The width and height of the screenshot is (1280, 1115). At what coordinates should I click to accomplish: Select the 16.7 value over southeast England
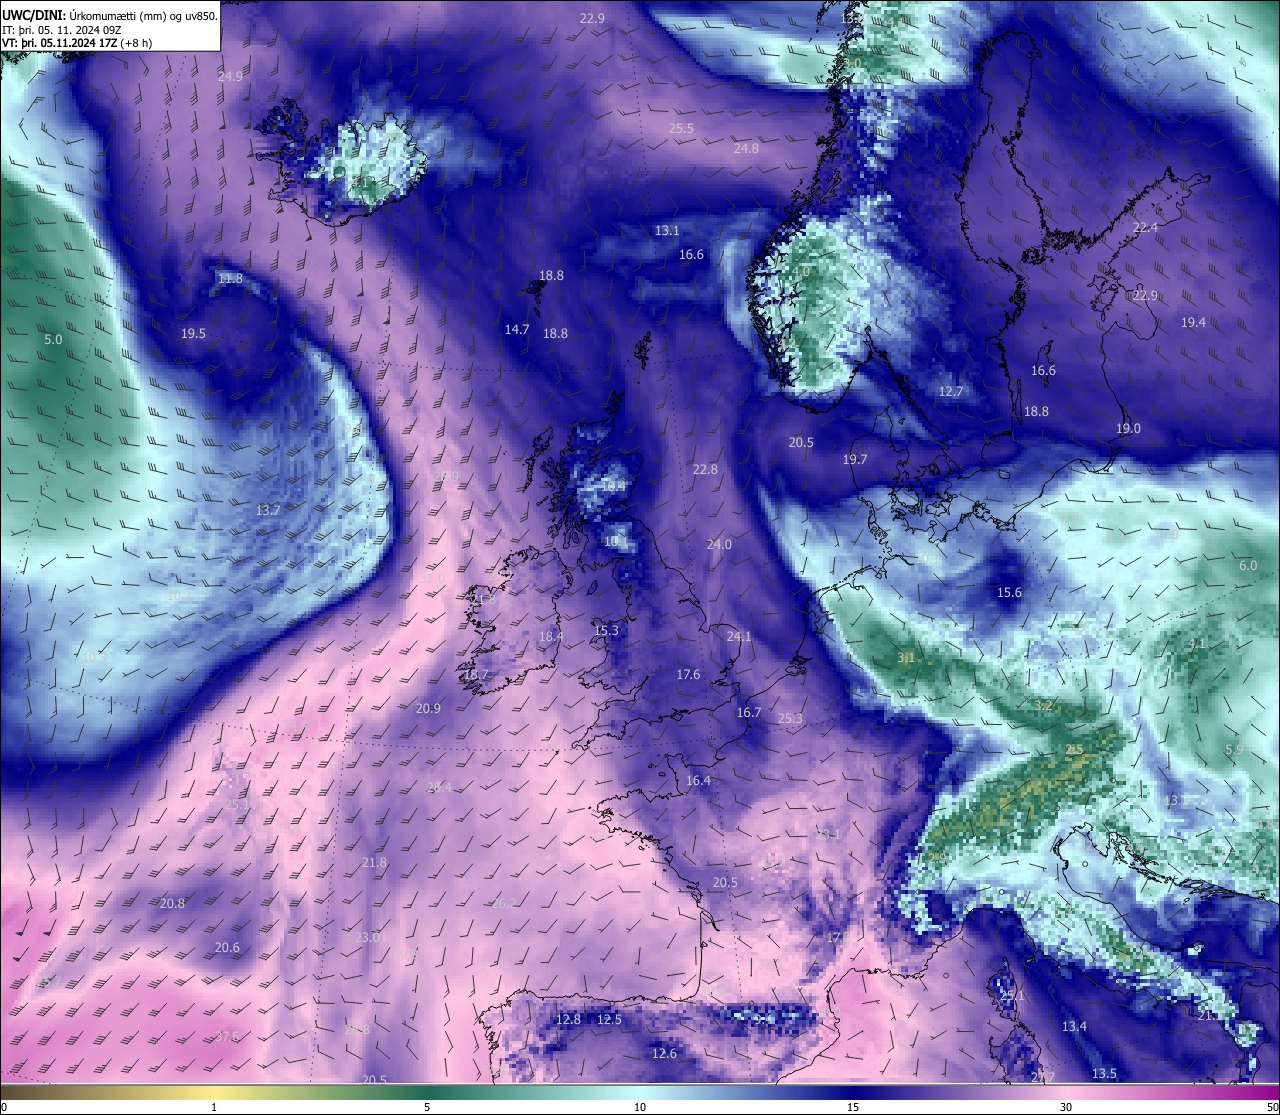click(x=749, y=712)
